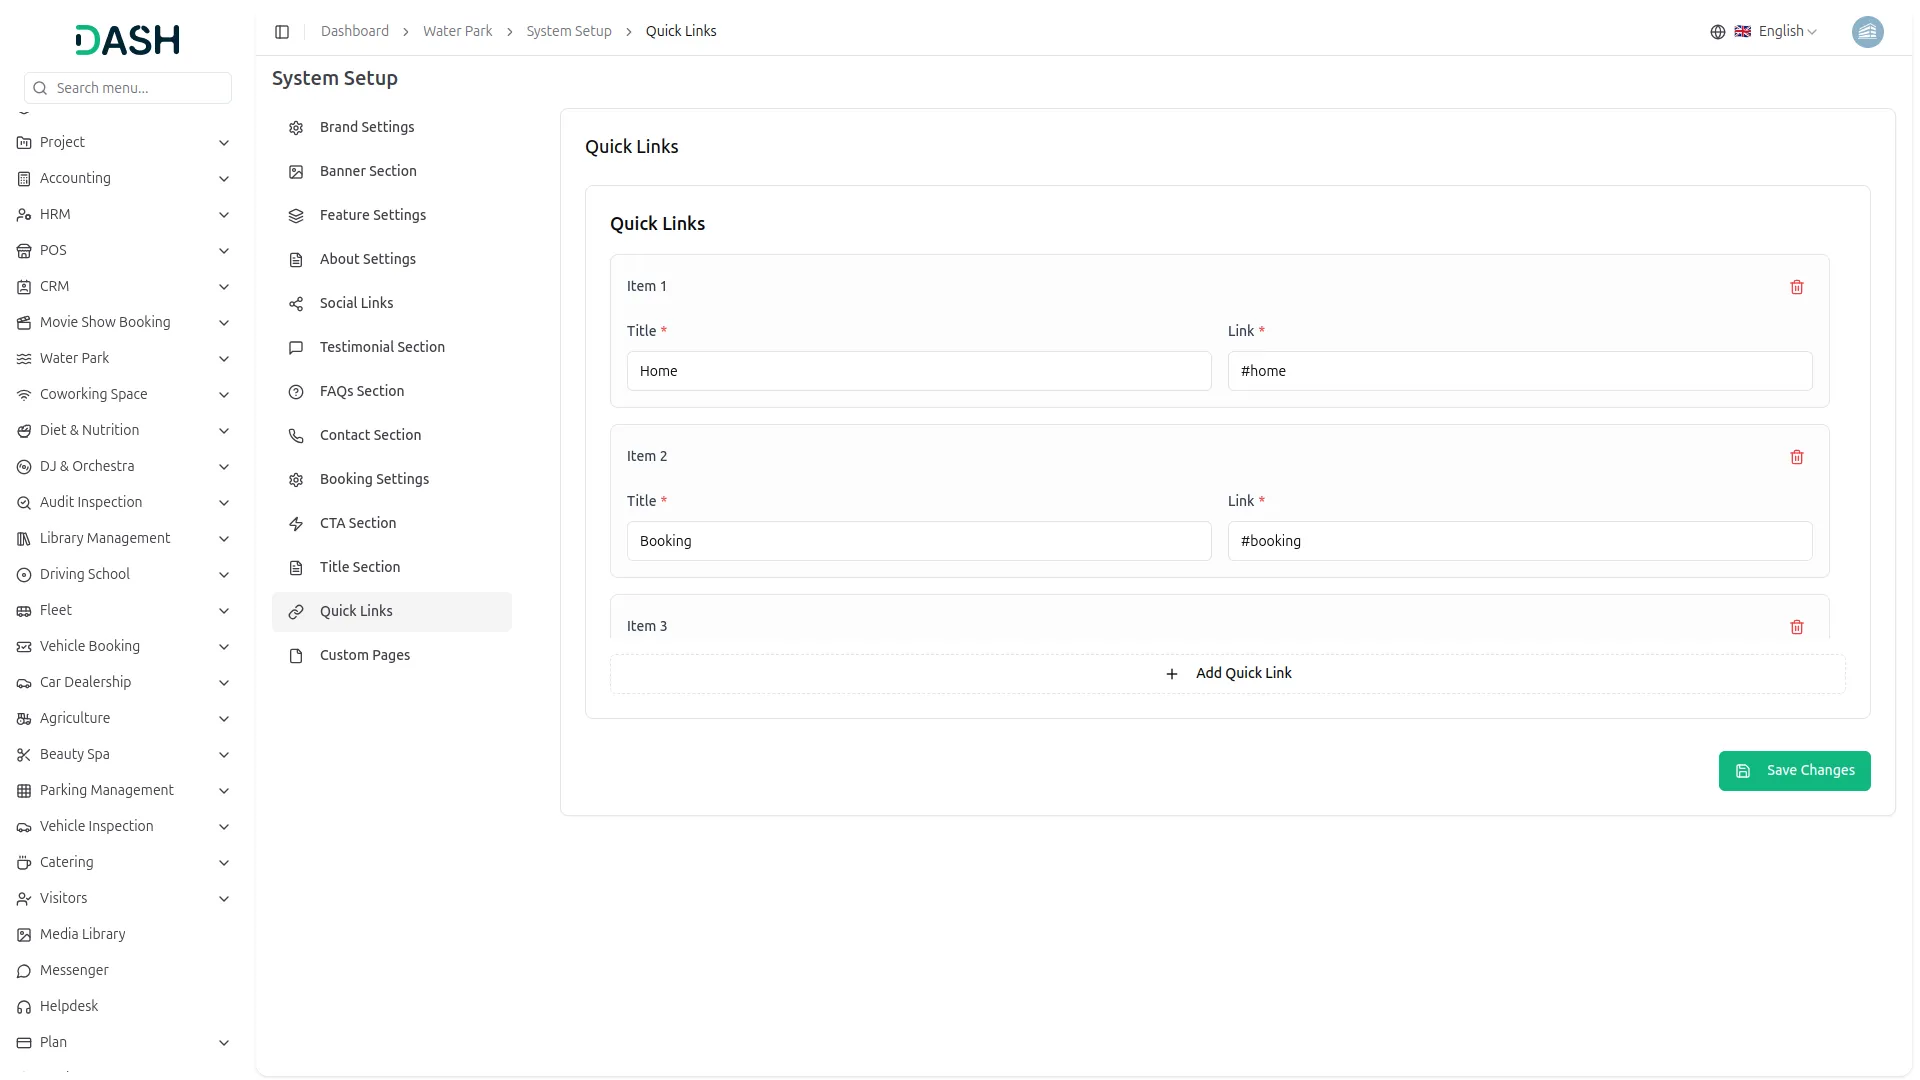Switch to Custom Pages section

click(364, 655)
